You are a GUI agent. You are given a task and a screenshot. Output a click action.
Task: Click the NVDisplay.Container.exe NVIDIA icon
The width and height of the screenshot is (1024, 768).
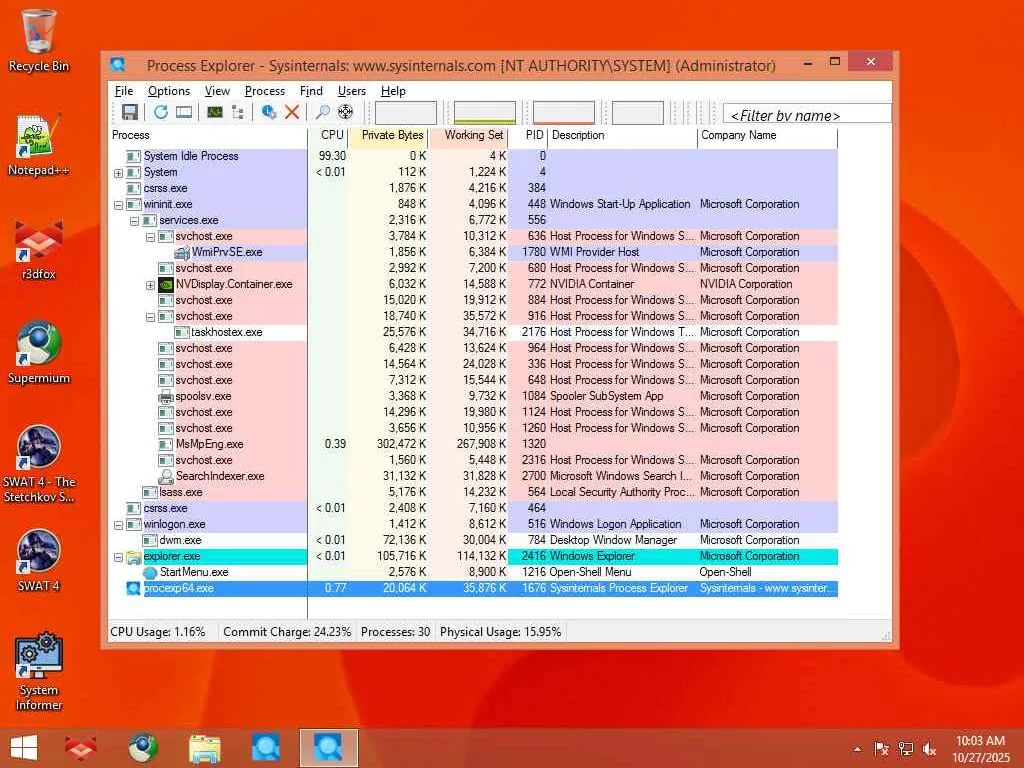[x=166, y=284]
